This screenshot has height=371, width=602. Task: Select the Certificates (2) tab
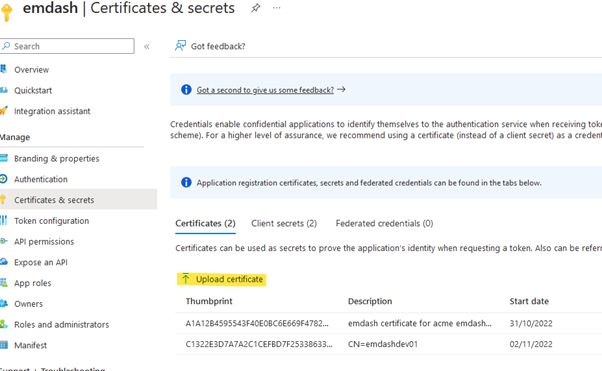pyautogui.click(x=205, y=224)
